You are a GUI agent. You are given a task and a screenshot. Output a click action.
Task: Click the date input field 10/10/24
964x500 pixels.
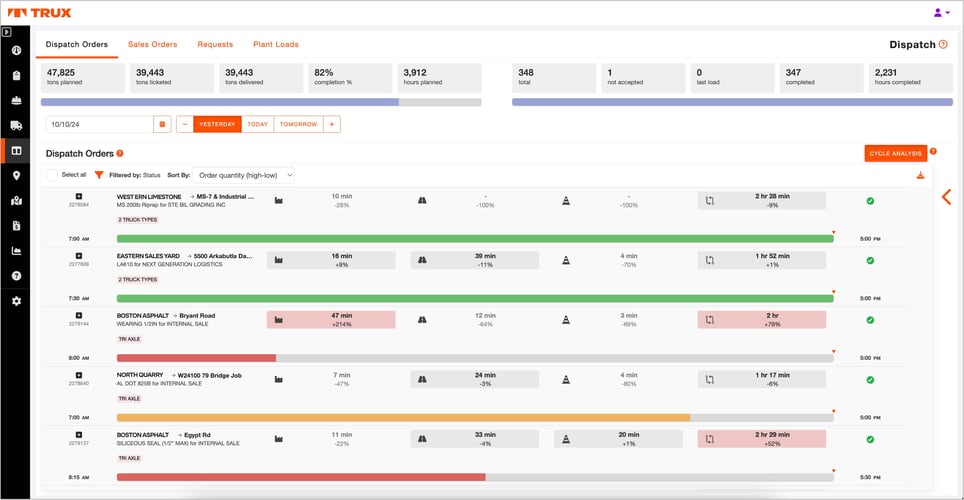click(x=100, y=124)
